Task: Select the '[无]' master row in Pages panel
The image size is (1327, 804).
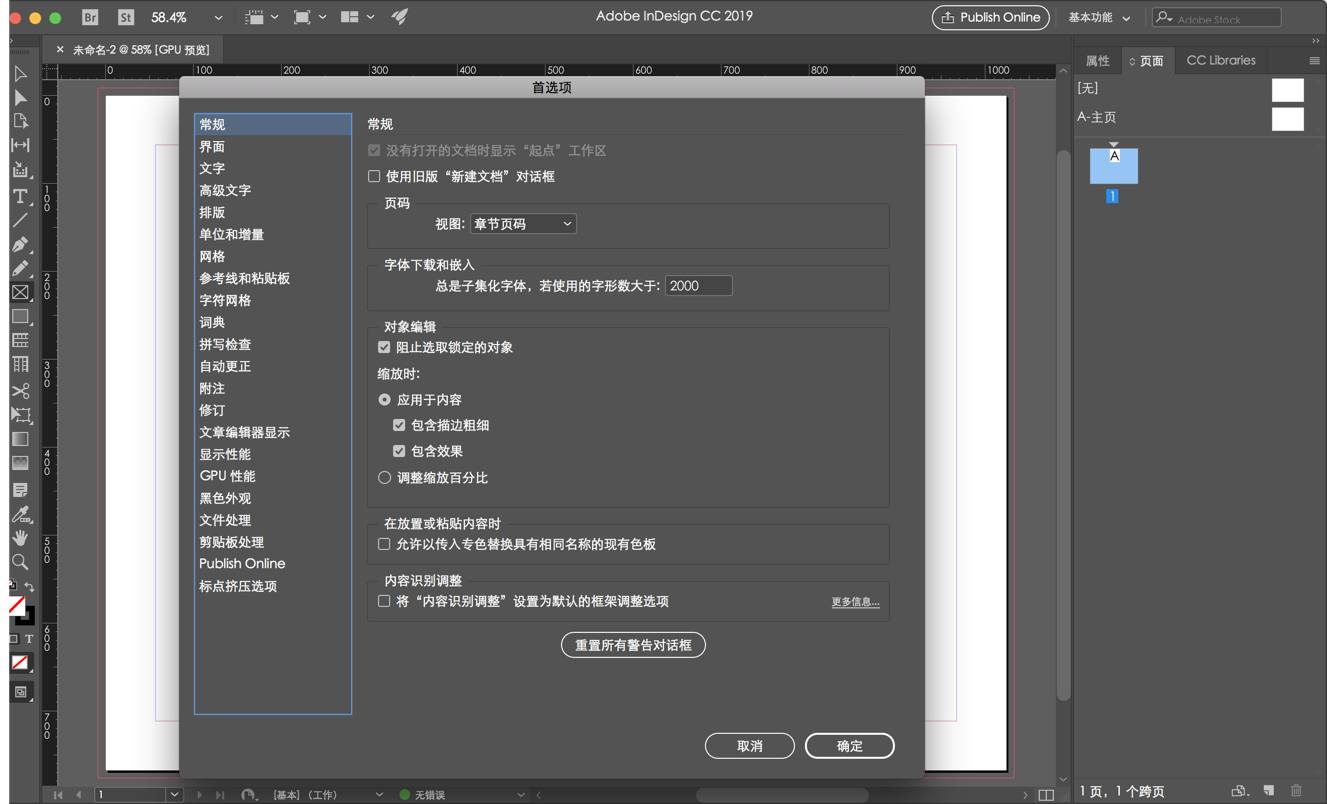Action: [1191, 89]
